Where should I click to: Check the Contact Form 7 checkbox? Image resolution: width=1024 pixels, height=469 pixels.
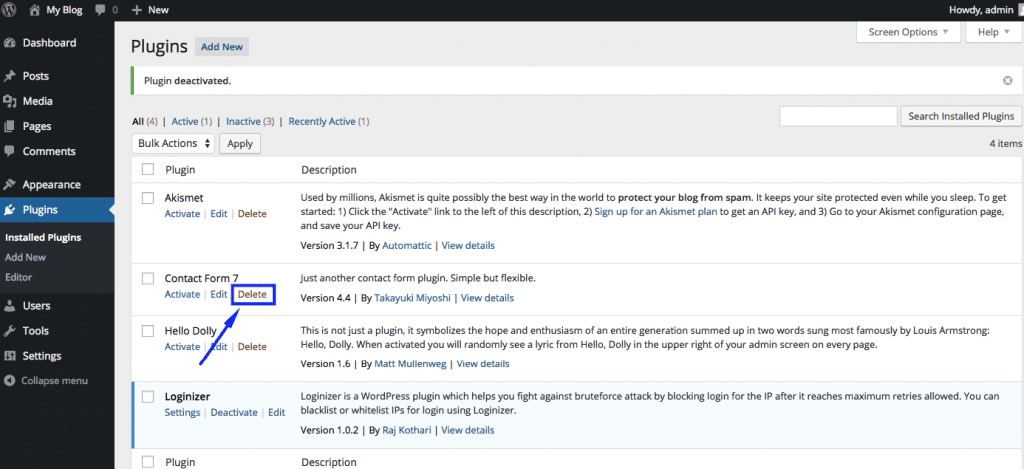coord(148,278)
